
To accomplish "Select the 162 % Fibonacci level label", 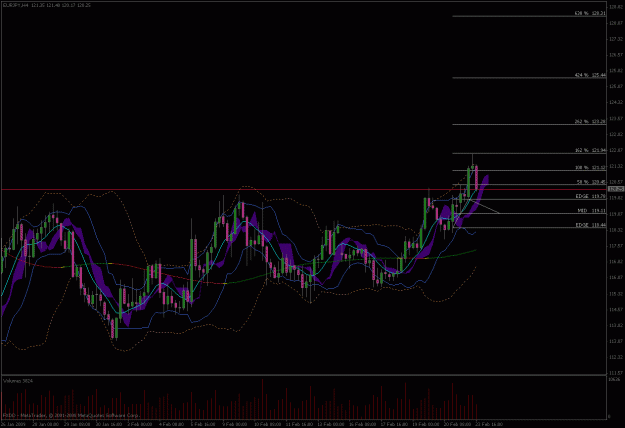I will point(590,150).
